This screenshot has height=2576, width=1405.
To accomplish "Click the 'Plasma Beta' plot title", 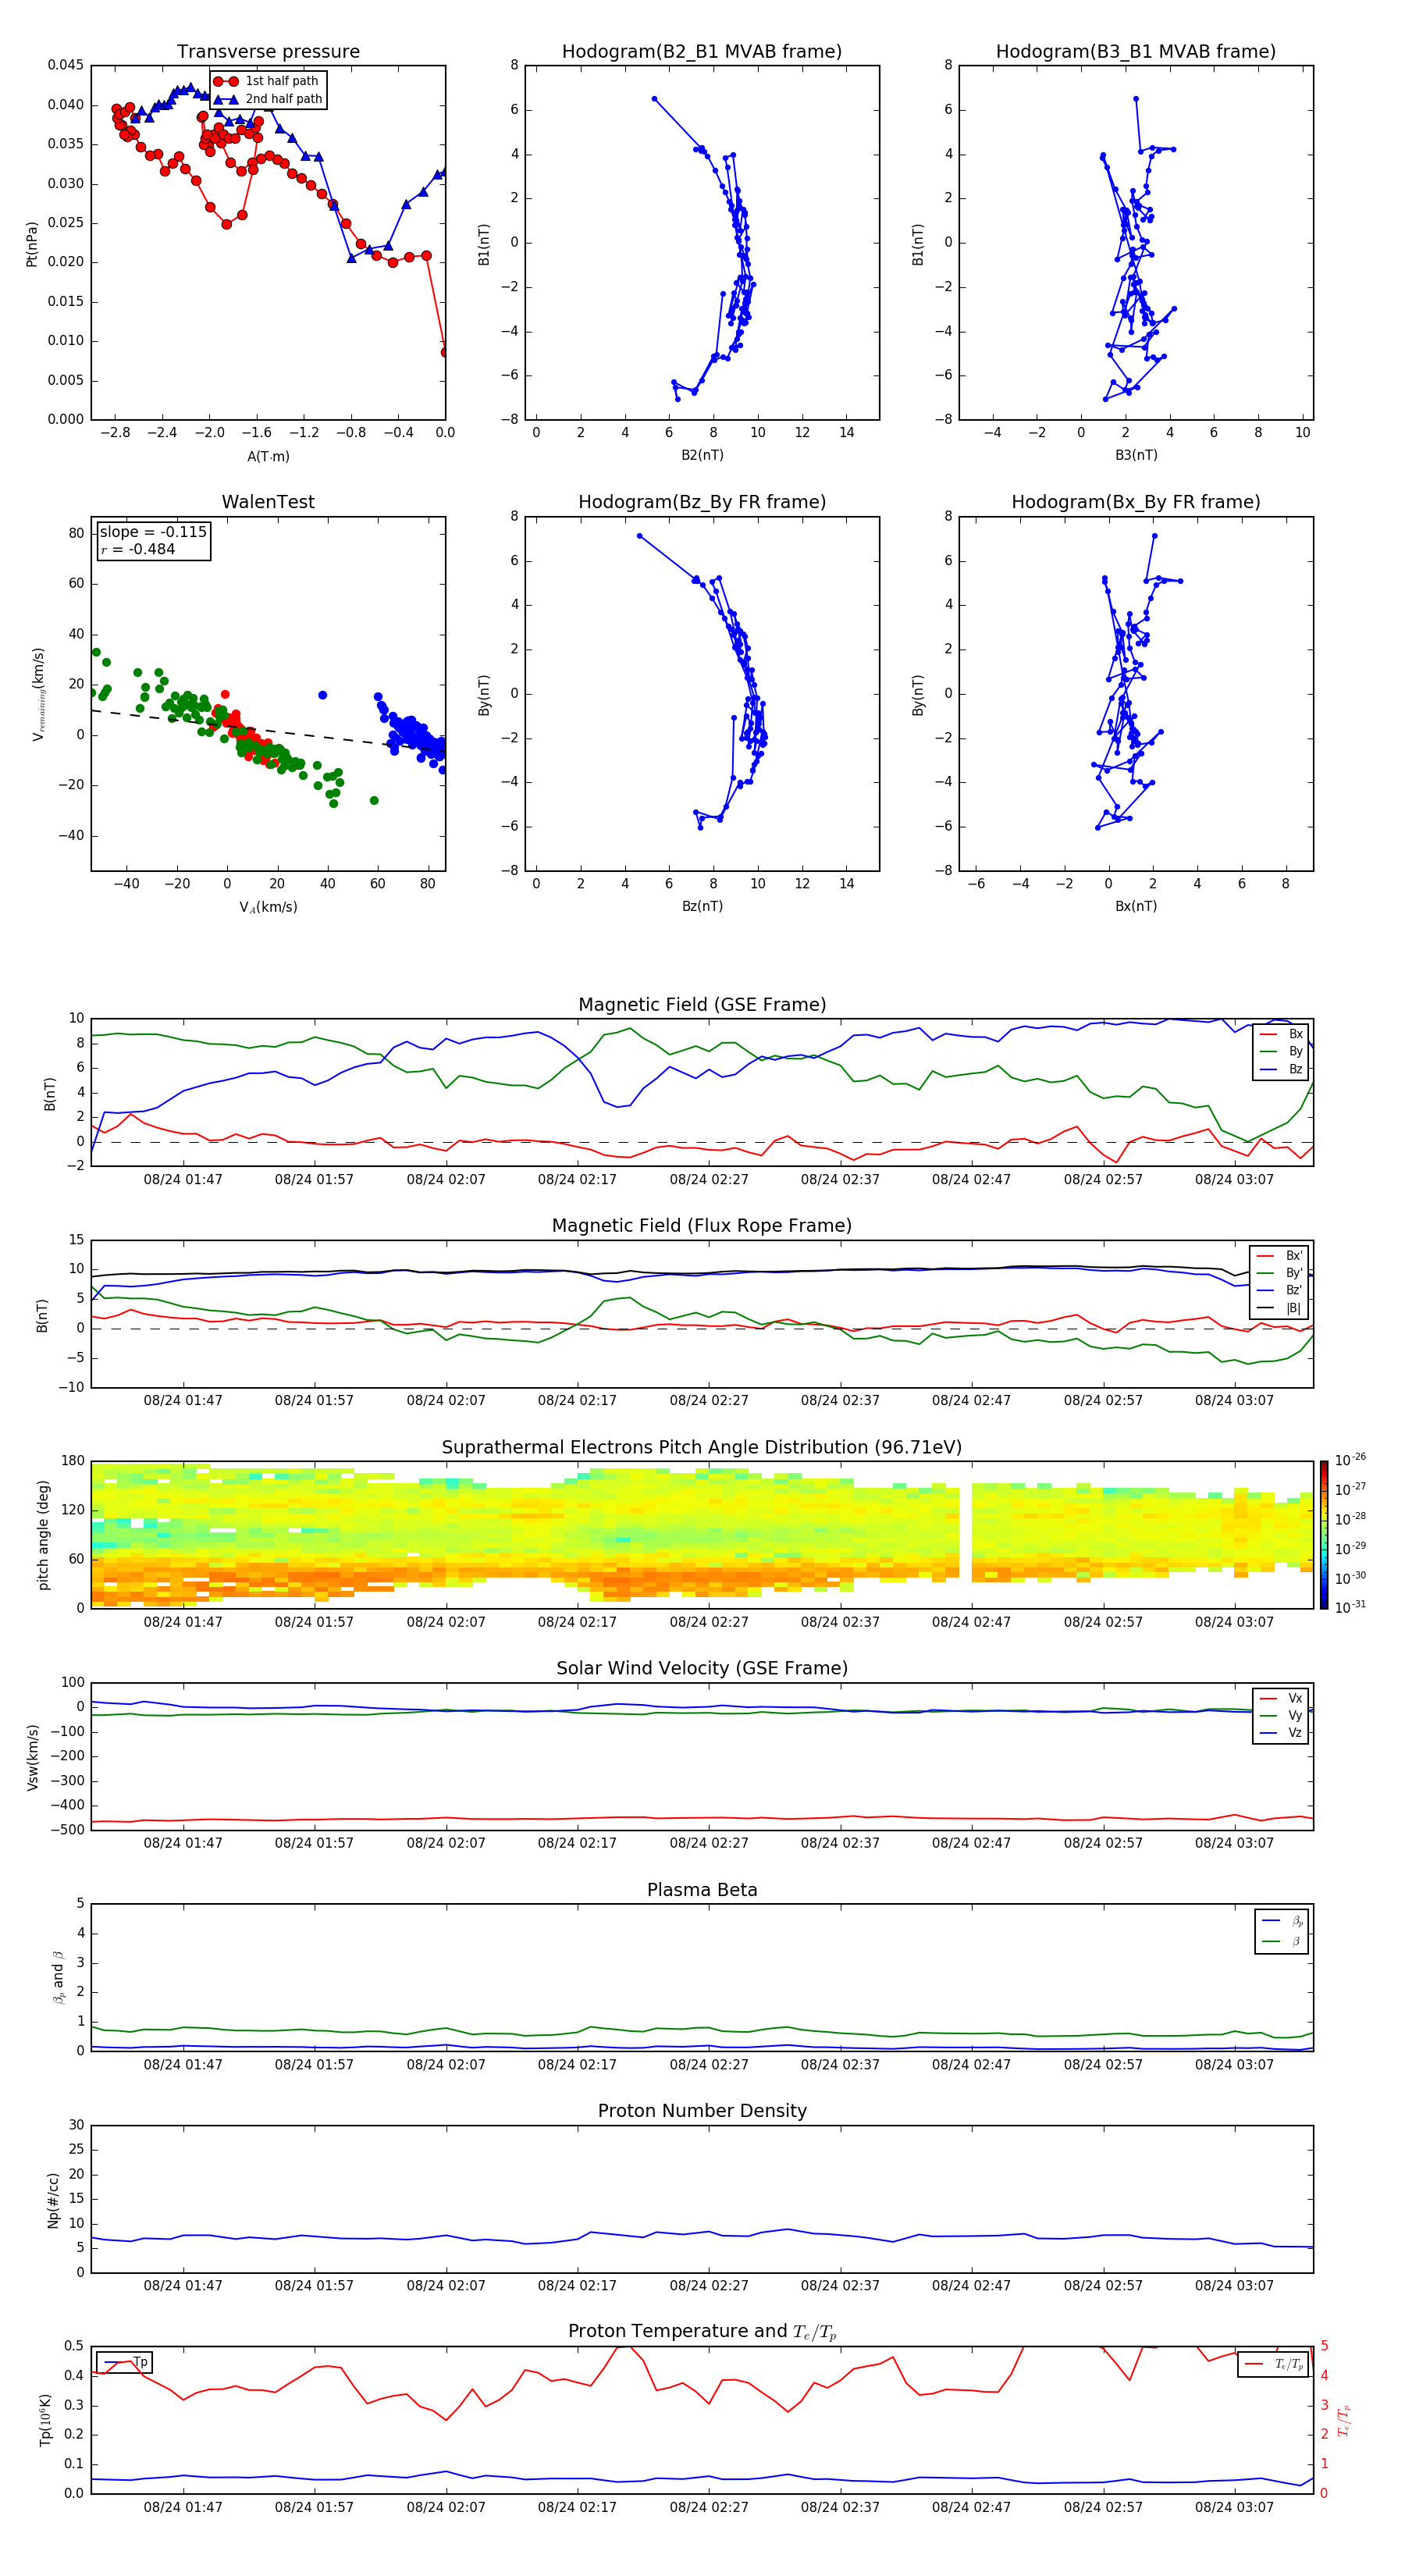I will [x=702, y=1890].
